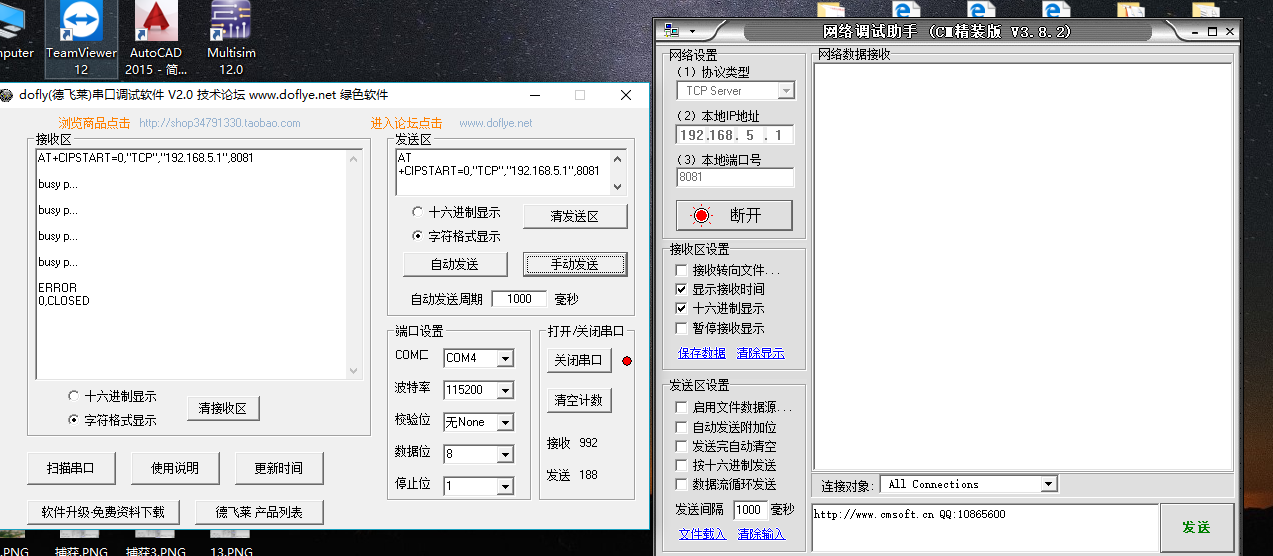Image resolution: width=1273 pixels, height=556 pixels.
Task: Click the dofly send area text box
Action: [x=503, y=172]
